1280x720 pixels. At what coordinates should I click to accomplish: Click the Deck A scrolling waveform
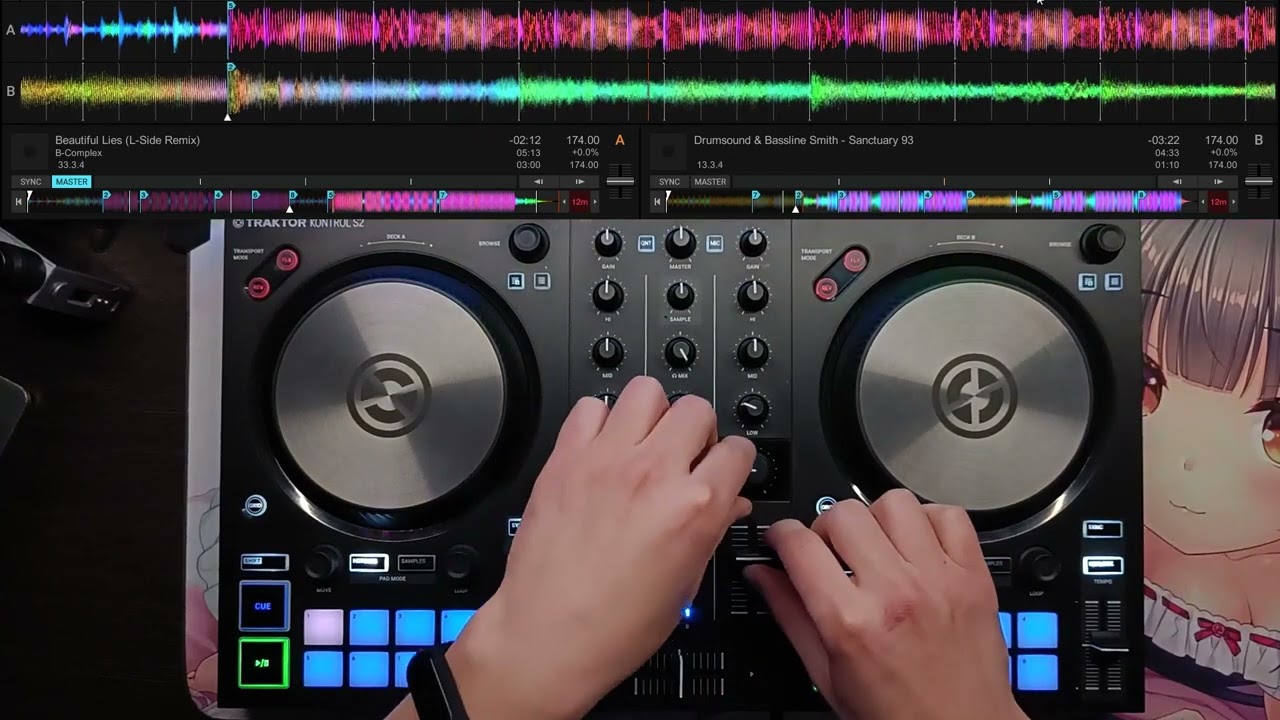coord(648,30)
